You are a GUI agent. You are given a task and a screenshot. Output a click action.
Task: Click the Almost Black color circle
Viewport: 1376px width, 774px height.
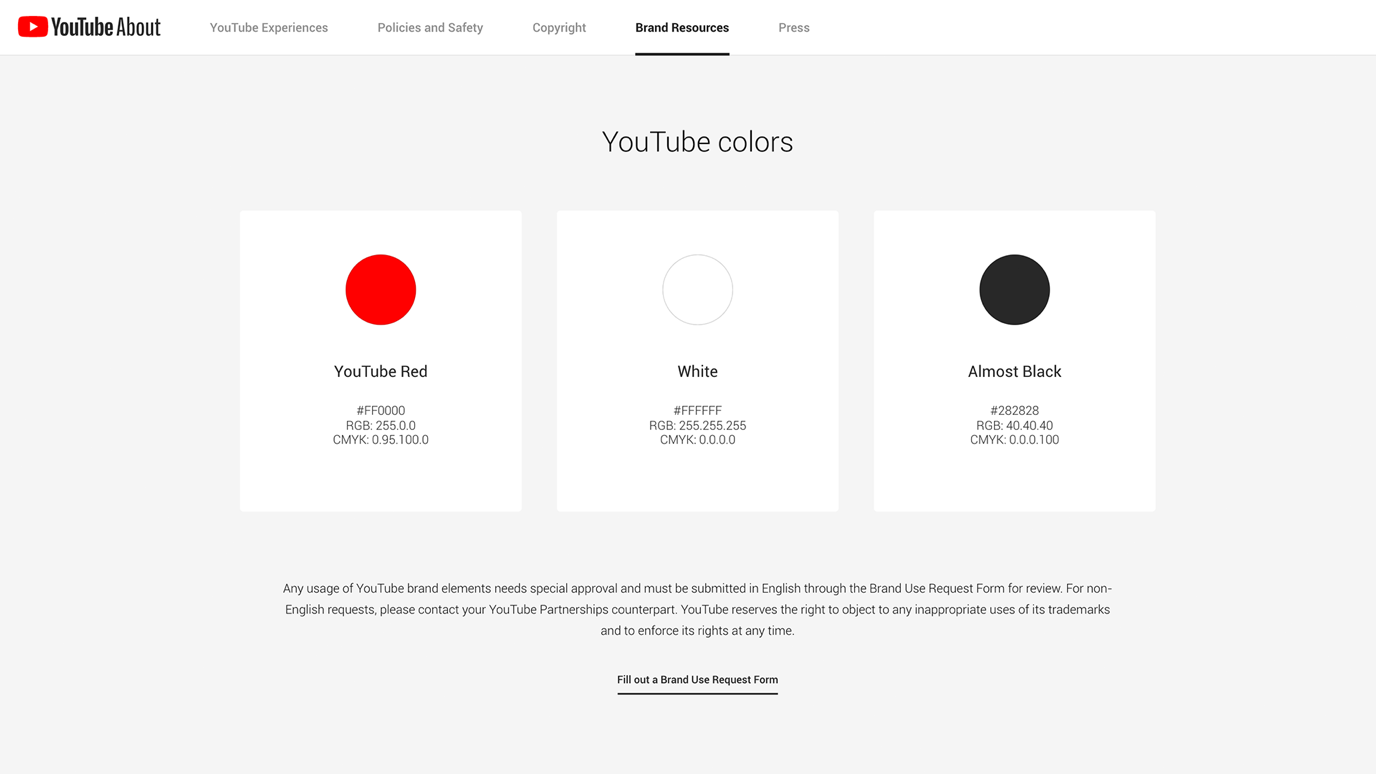point(1014,290)
